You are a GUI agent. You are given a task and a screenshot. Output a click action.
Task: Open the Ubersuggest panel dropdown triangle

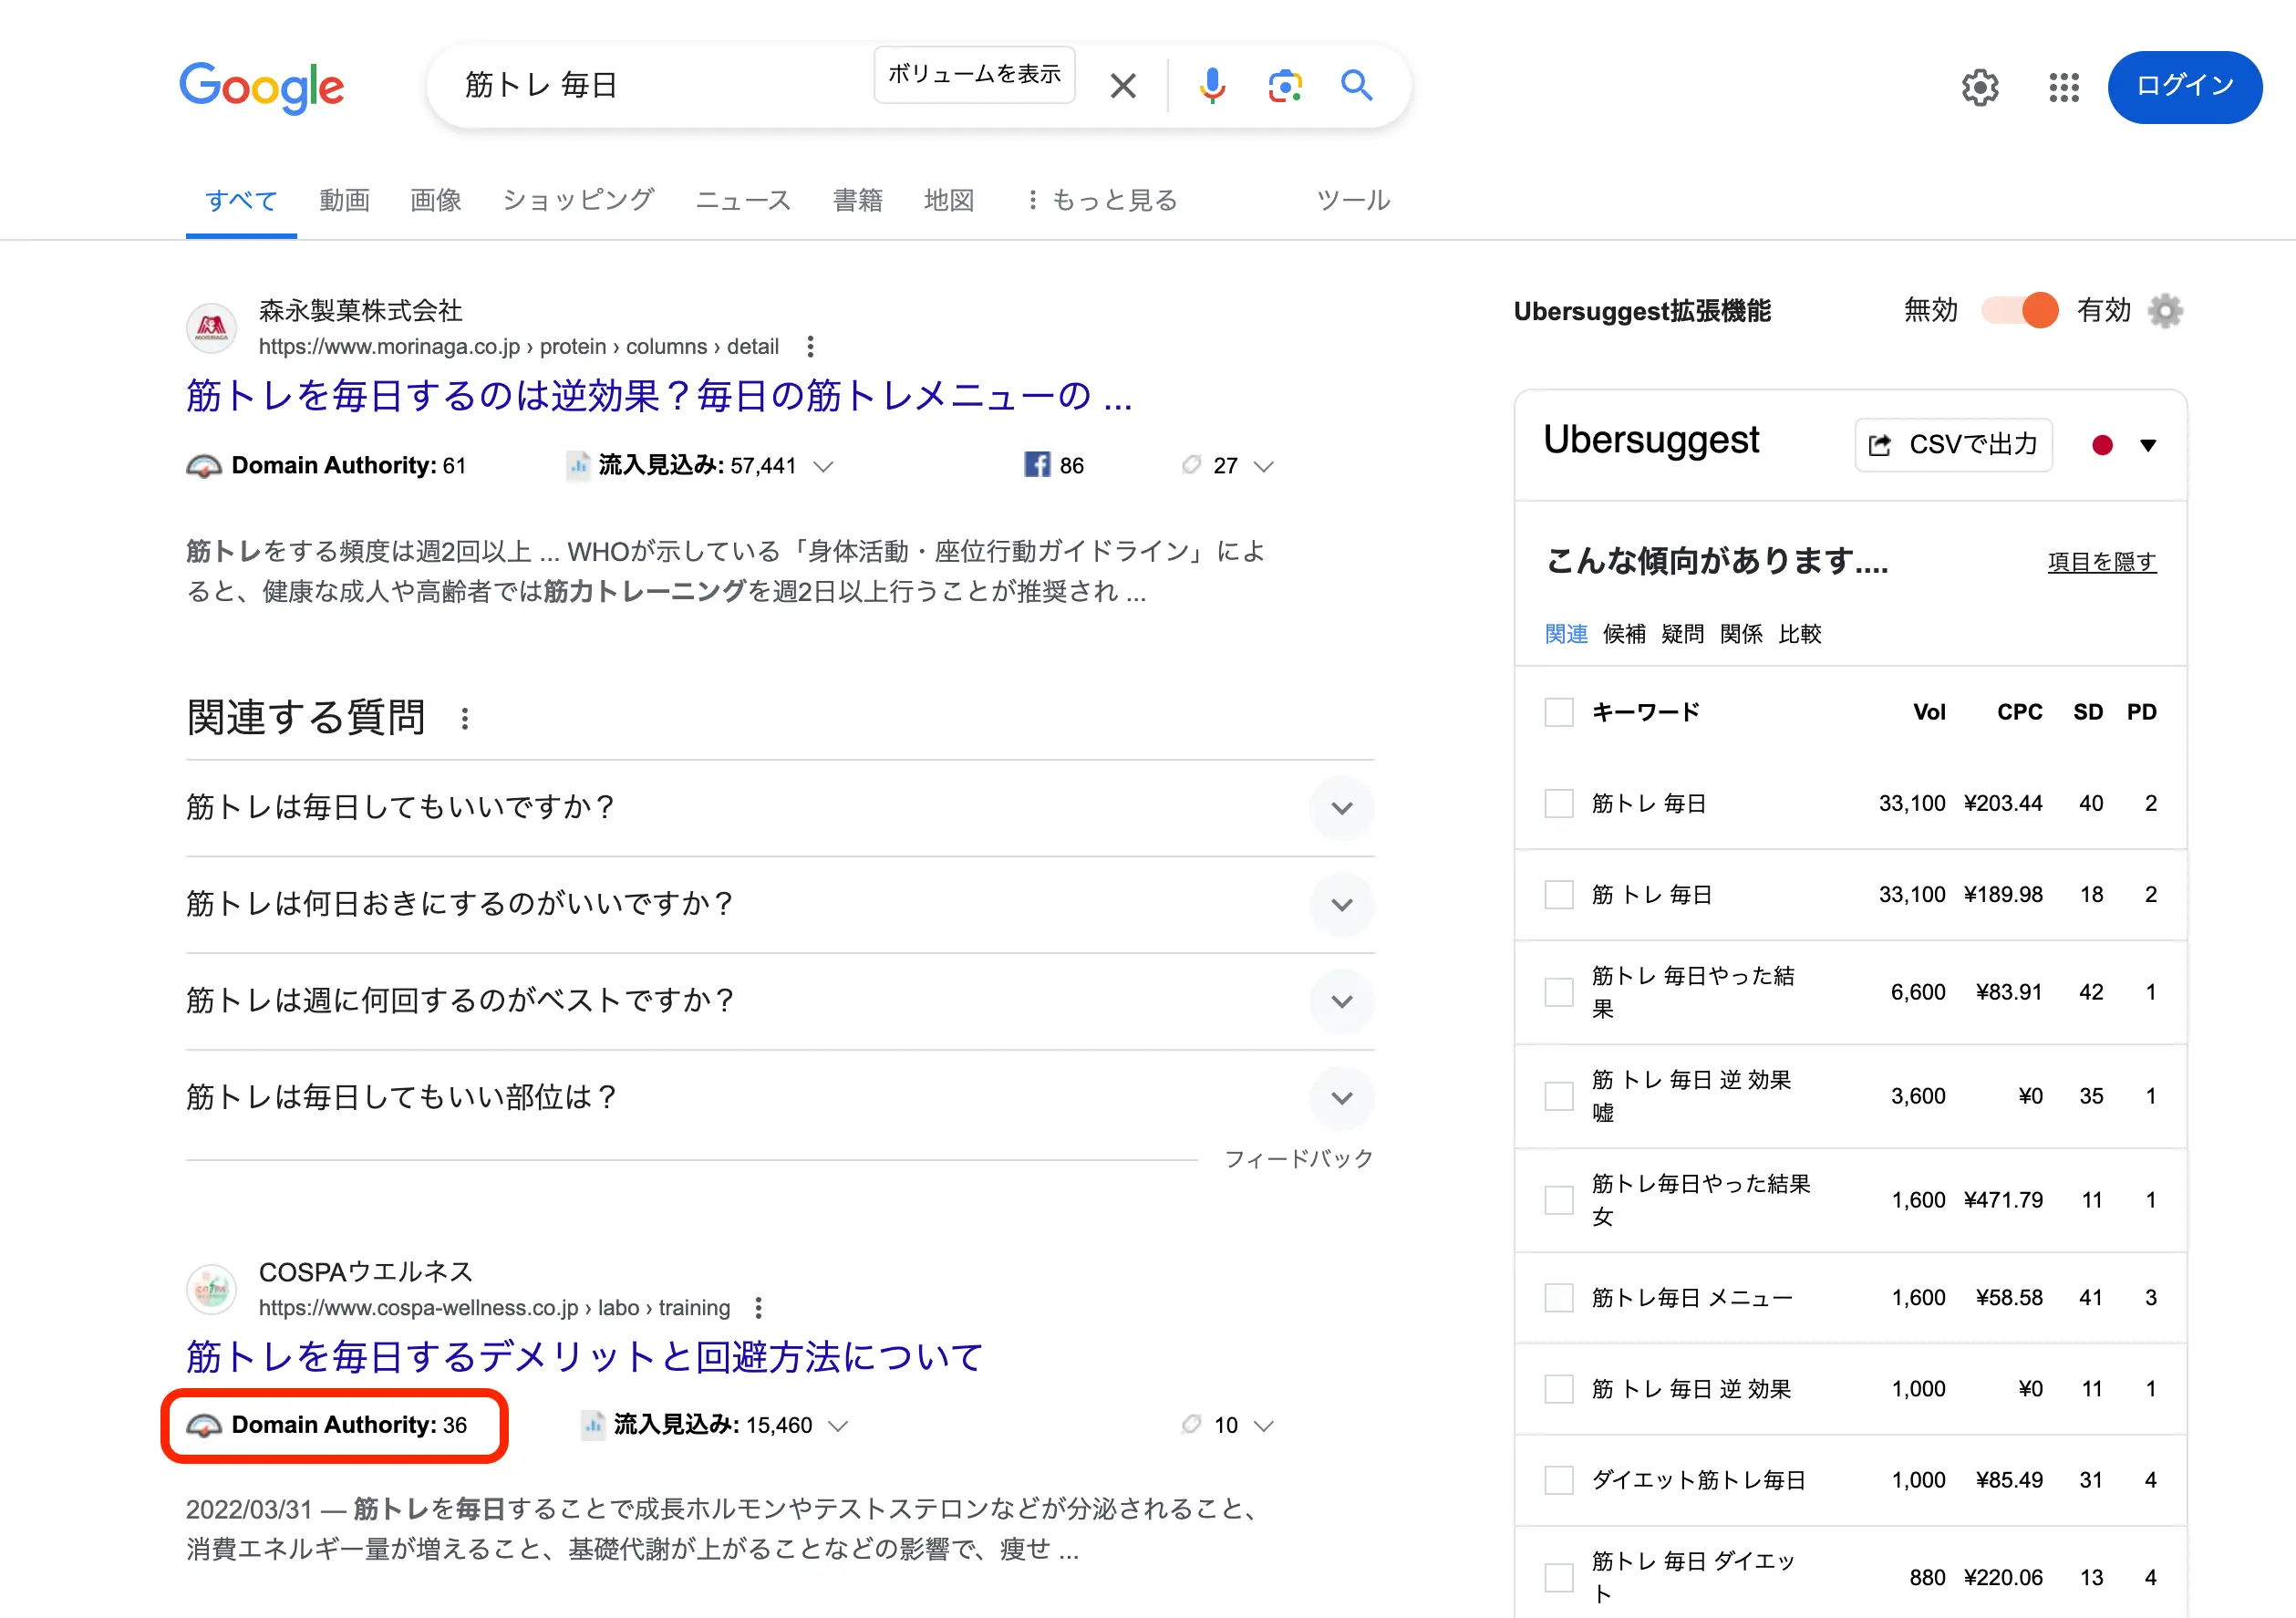(2148, 445)
